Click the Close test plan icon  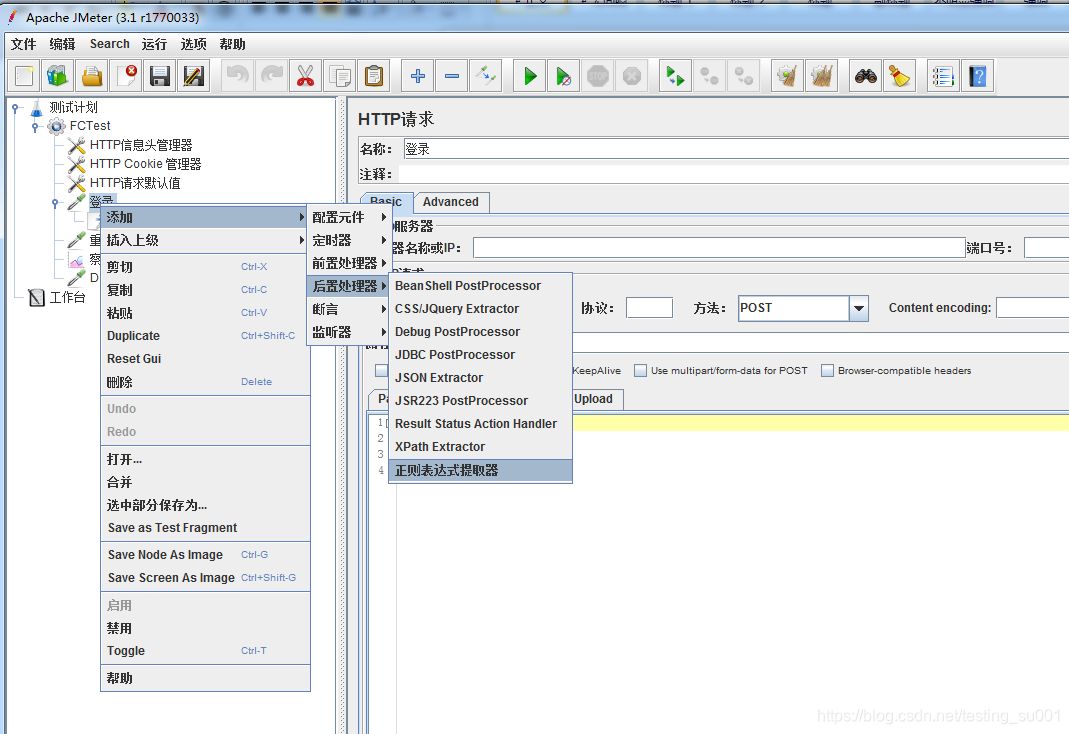tap(126, 76)
